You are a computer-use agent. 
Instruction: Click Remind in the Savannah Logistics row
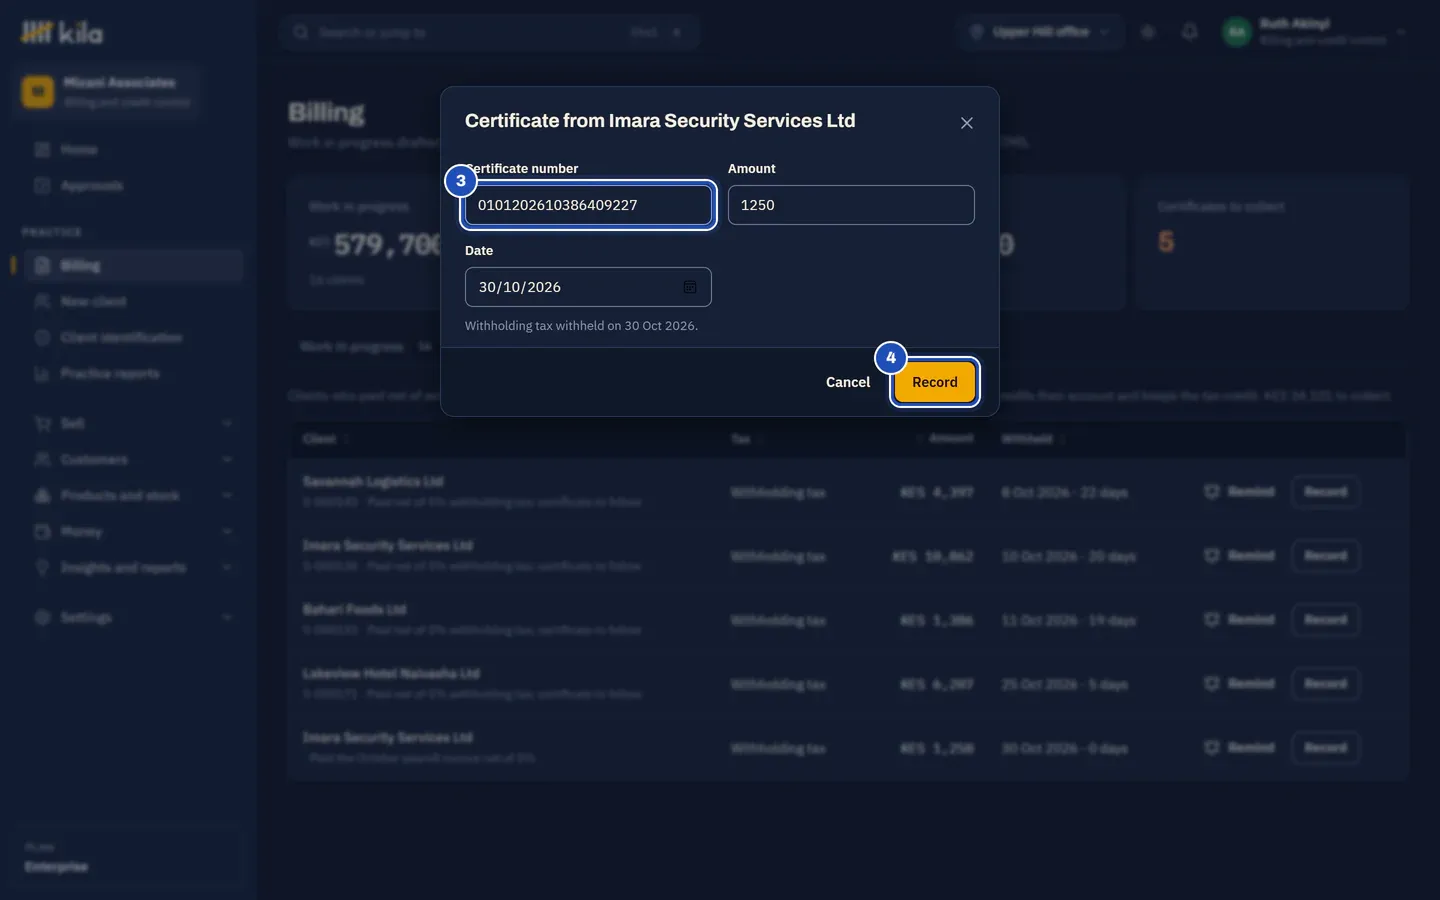(x=1239, y=492)
